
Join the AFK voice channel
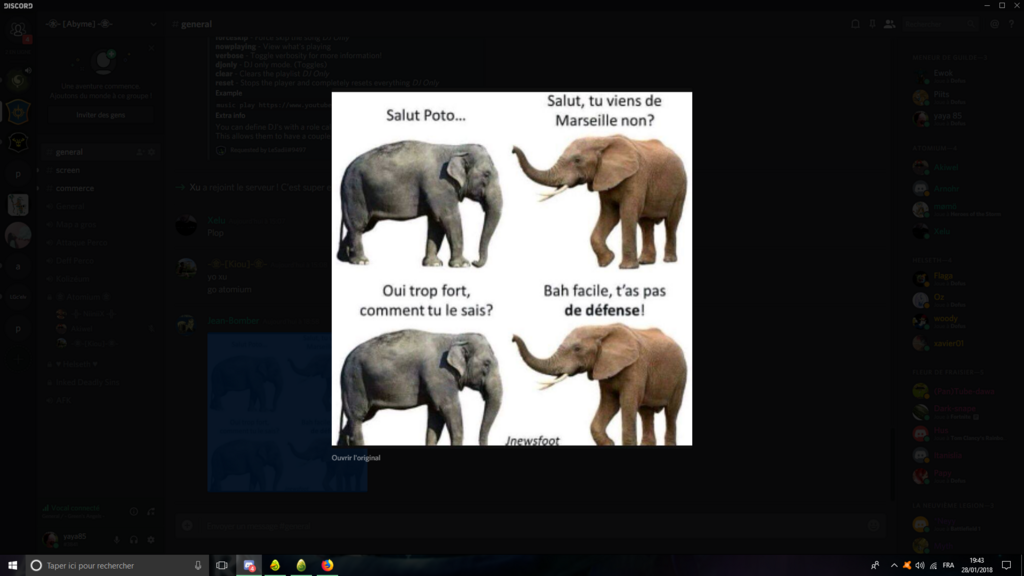63,400
